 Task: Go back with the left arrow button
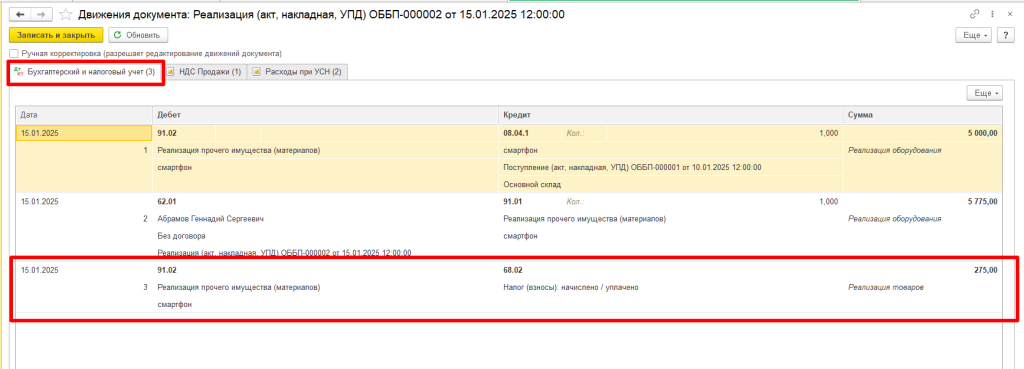point(19,14)
